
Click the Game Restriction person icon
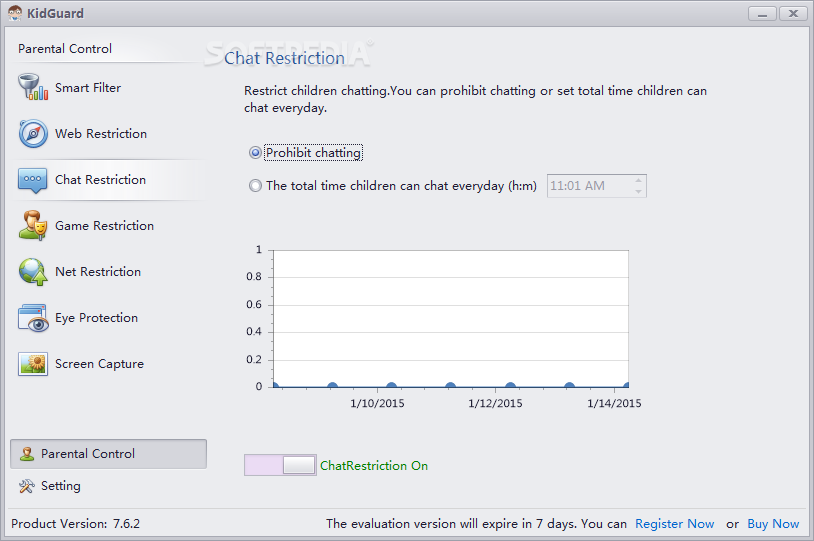33,225
